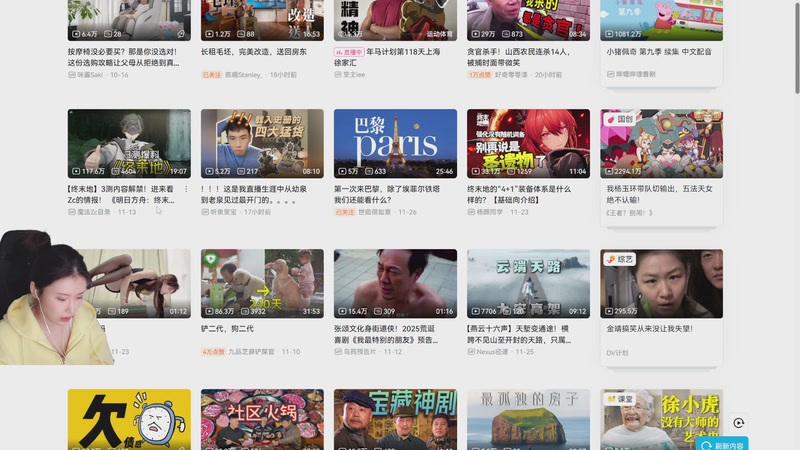Click the circular replay icon above 刷新内容
800x450 pixels.
click(738, 423)
